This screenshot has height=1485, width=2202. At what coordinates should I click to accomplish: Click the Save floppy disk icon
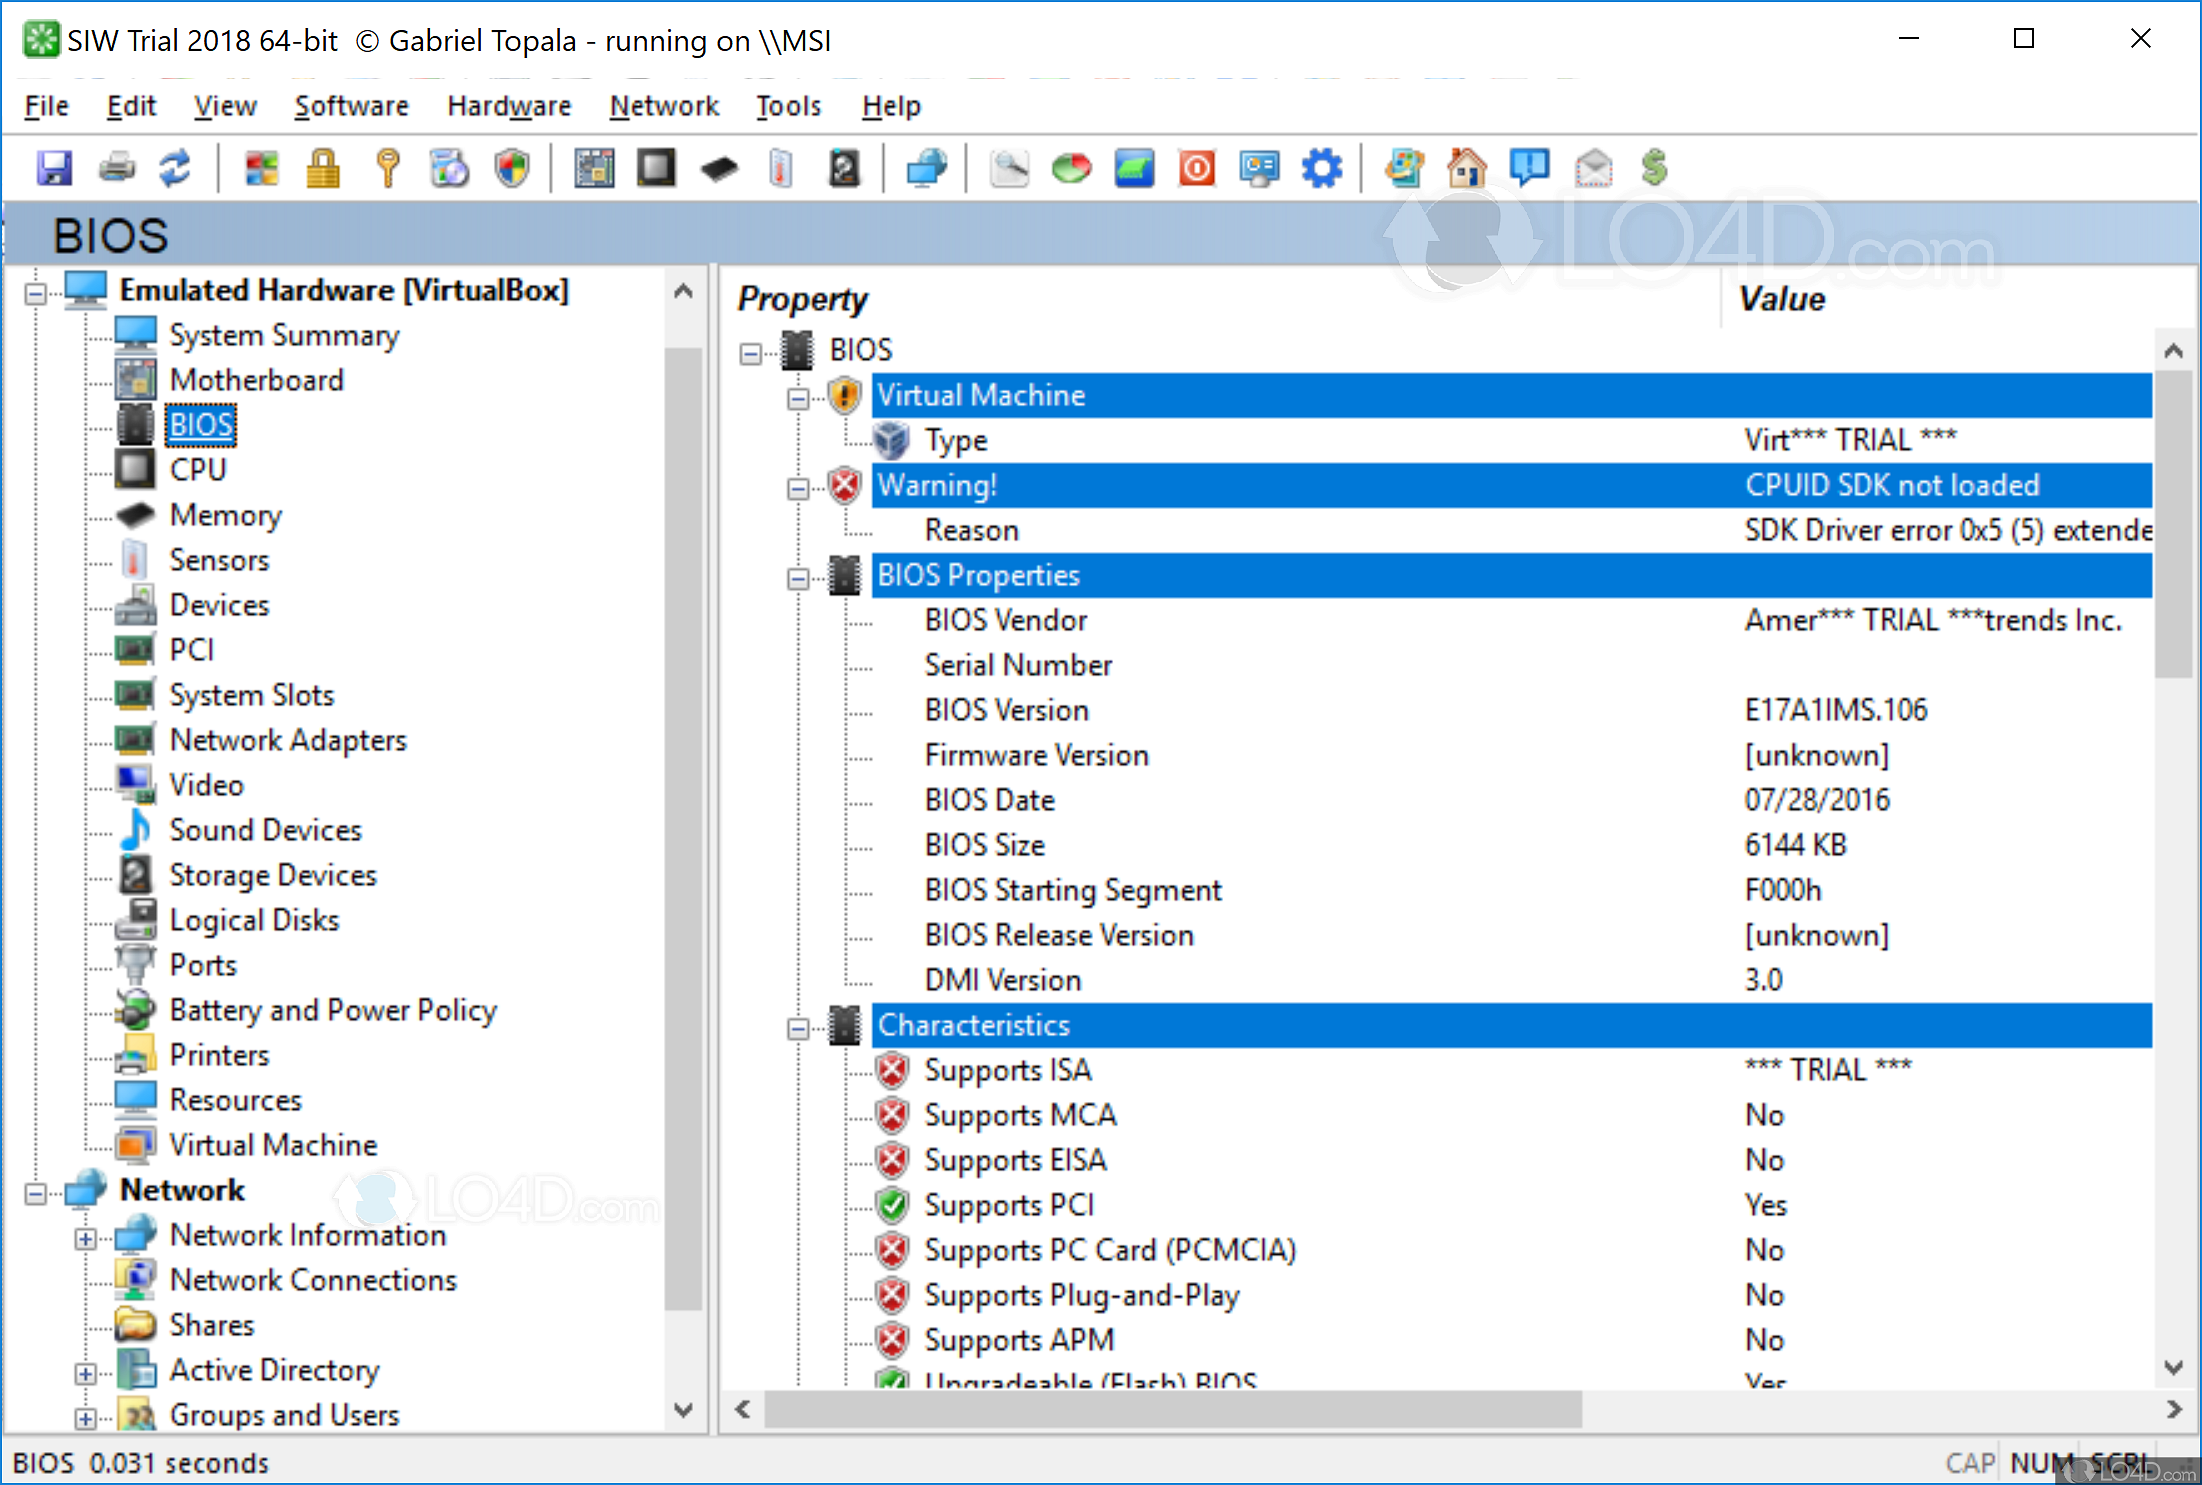coord(54,168)
